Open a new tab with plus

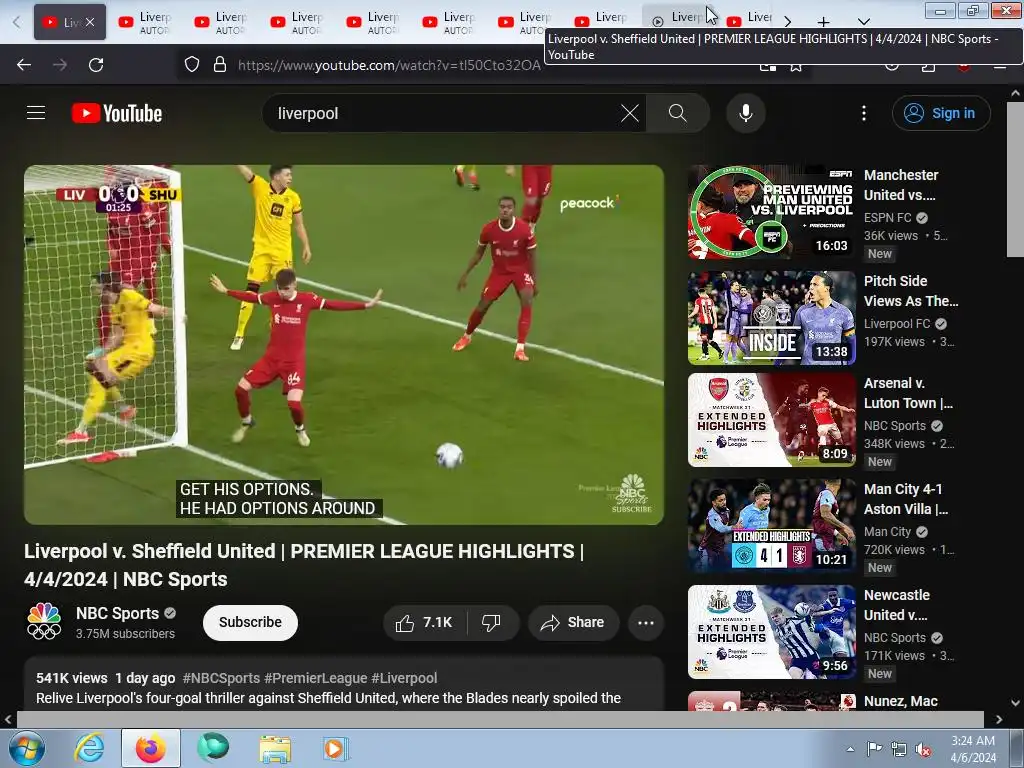tap(824, 22)
